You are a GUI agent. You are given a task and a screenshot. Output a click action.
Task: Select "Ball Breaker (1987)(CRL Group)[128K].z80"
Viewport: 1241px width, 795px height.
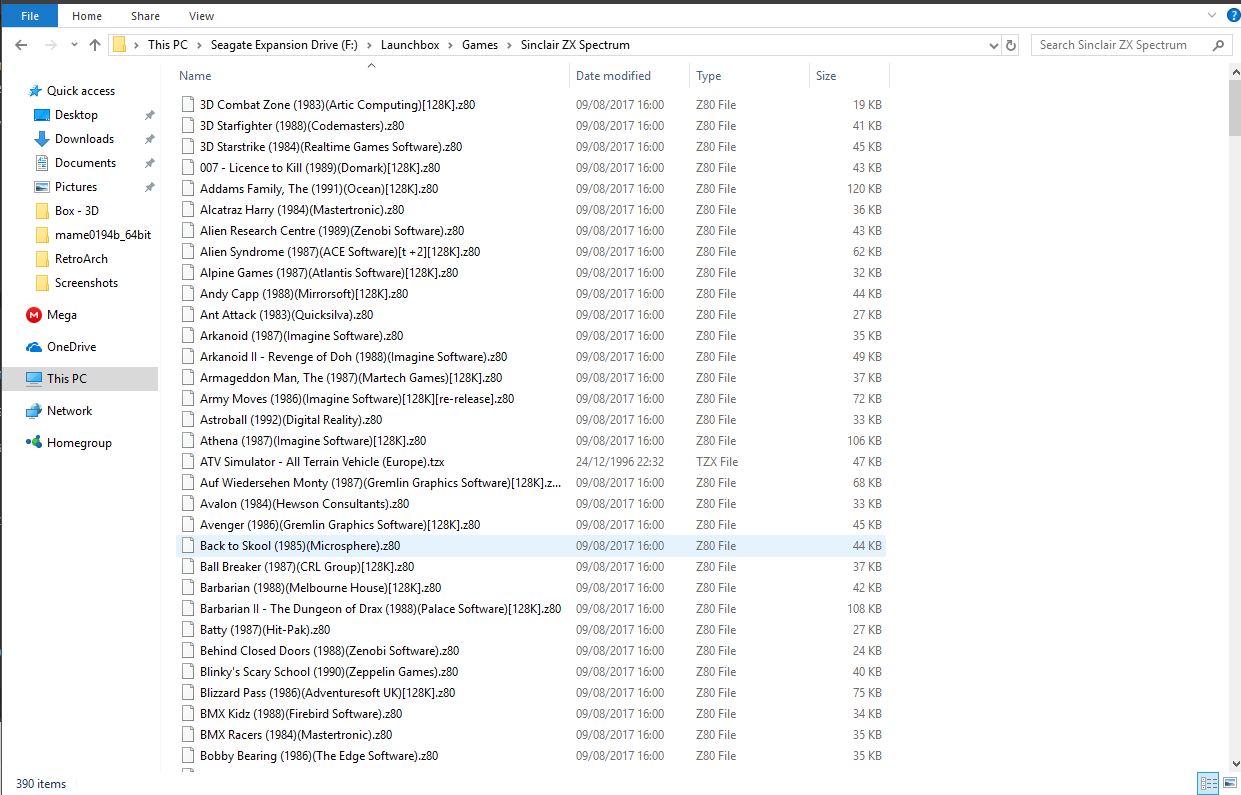click(x=307, y=567)
